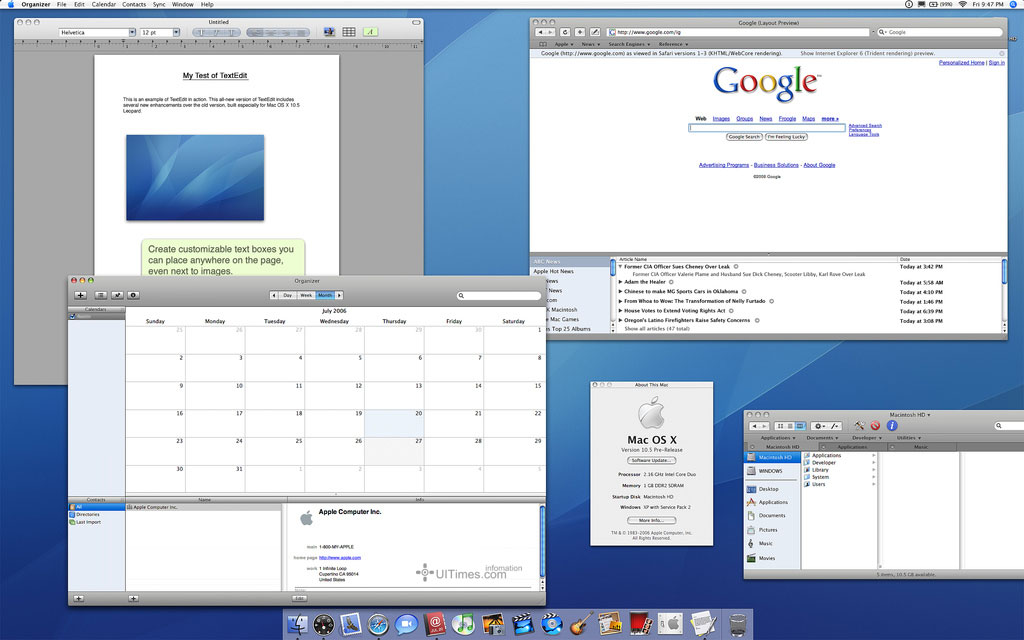Click the red prohibit icon in Finder
The width and height of the screenshot is (1024, 640).
coord(876,426)
